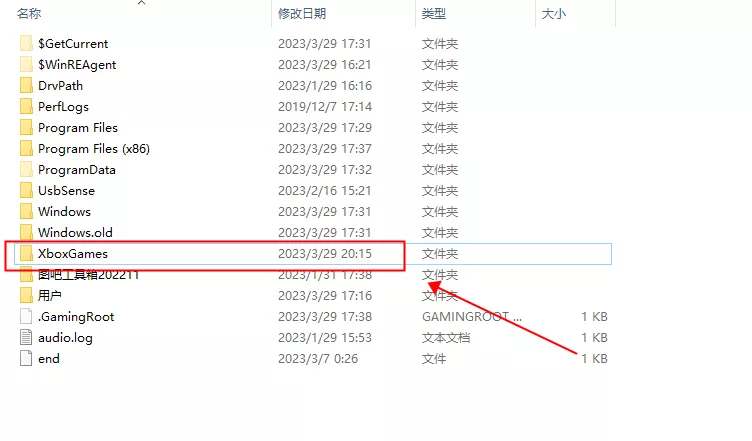Viewport: 752px width, 441px height.
Task: Click the Windows.old folder icon
Action: click(x=26, y=233)
